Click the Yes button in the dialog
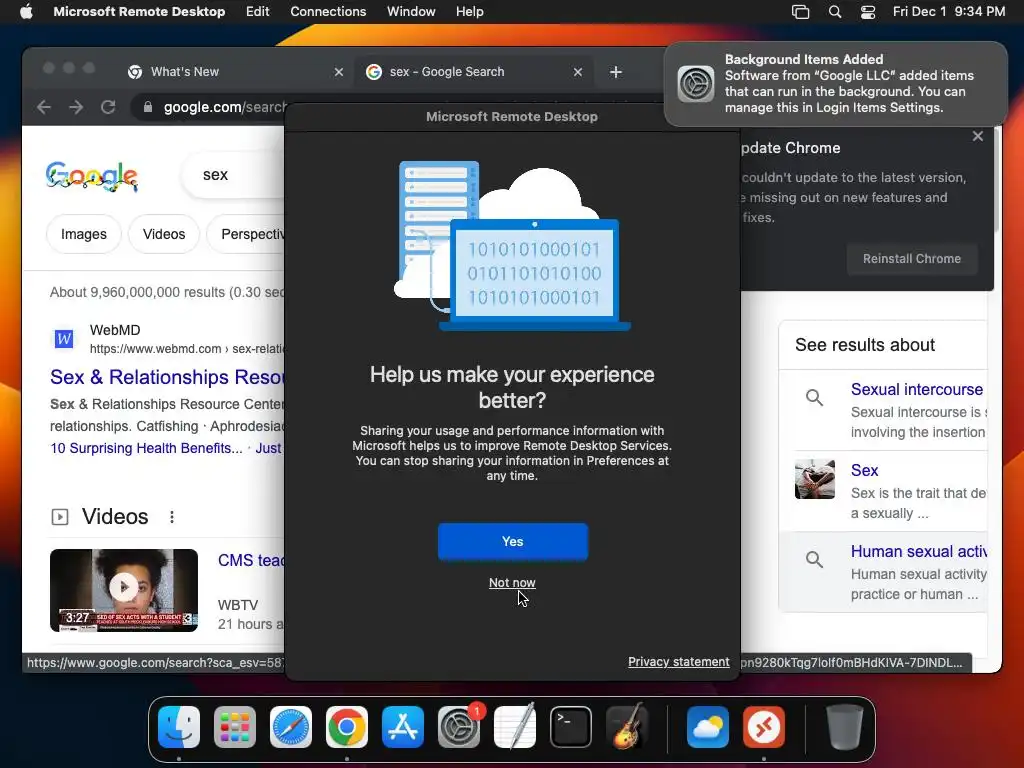The height and width of the screenshot is (768, 1024). pyautogui.click(x=513, y=541)
